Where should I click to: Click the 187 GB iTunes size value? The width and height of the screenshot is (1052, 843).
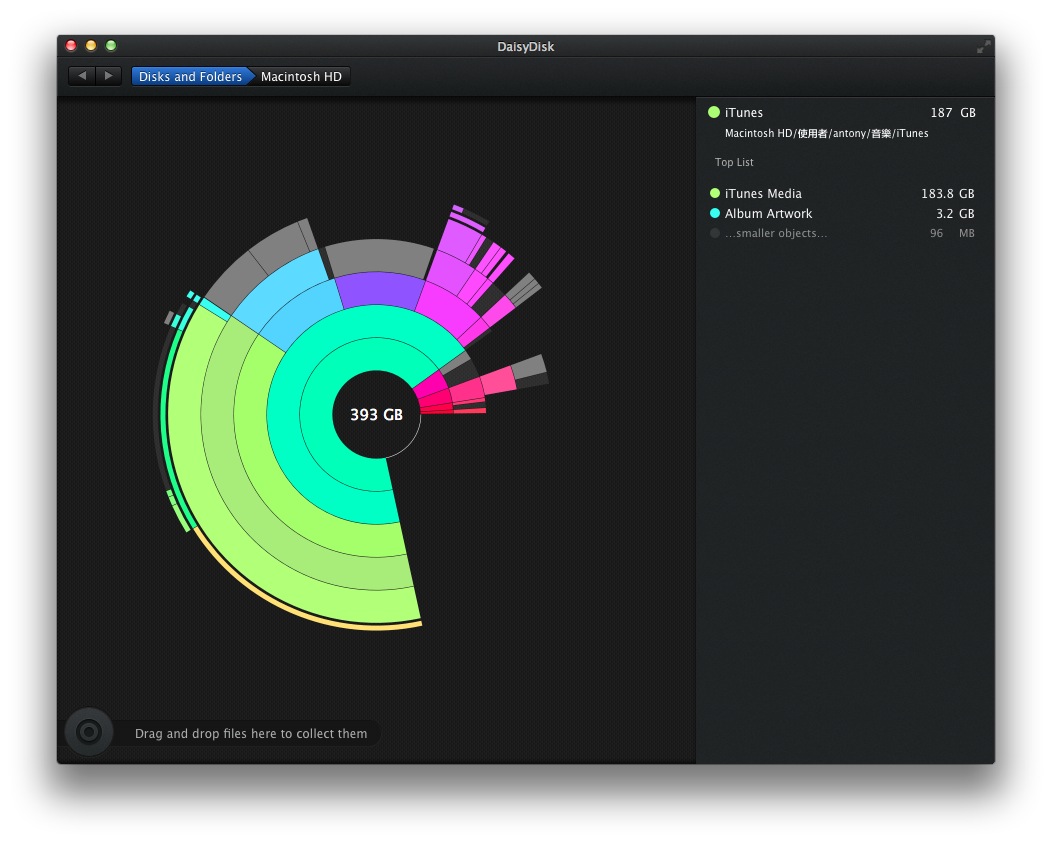click(x=953, y=113)
